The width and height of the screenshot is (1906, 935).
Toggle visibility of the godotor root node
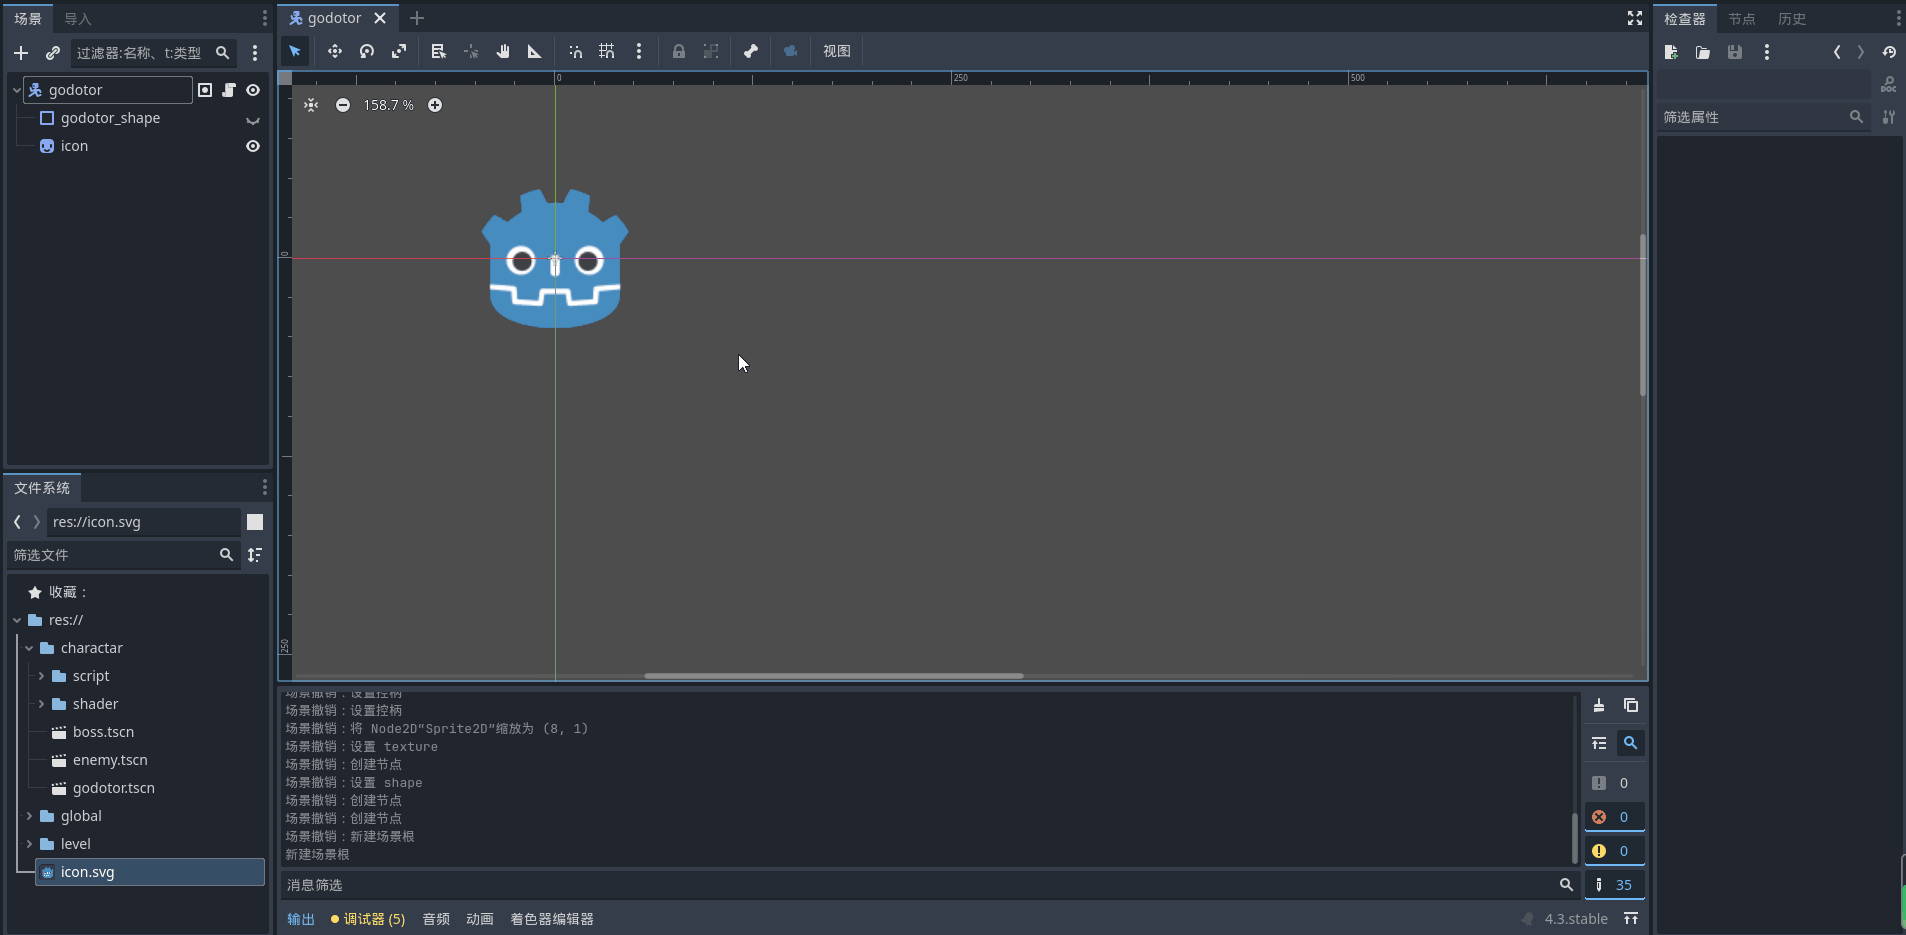(253, 90)
